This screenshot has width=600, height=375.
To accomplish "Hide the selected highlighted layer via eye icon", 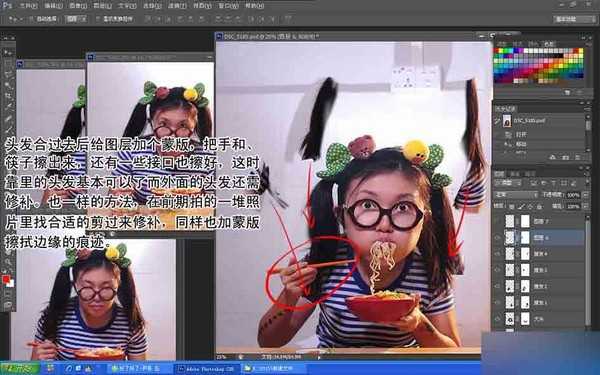I will click(497, 238).
